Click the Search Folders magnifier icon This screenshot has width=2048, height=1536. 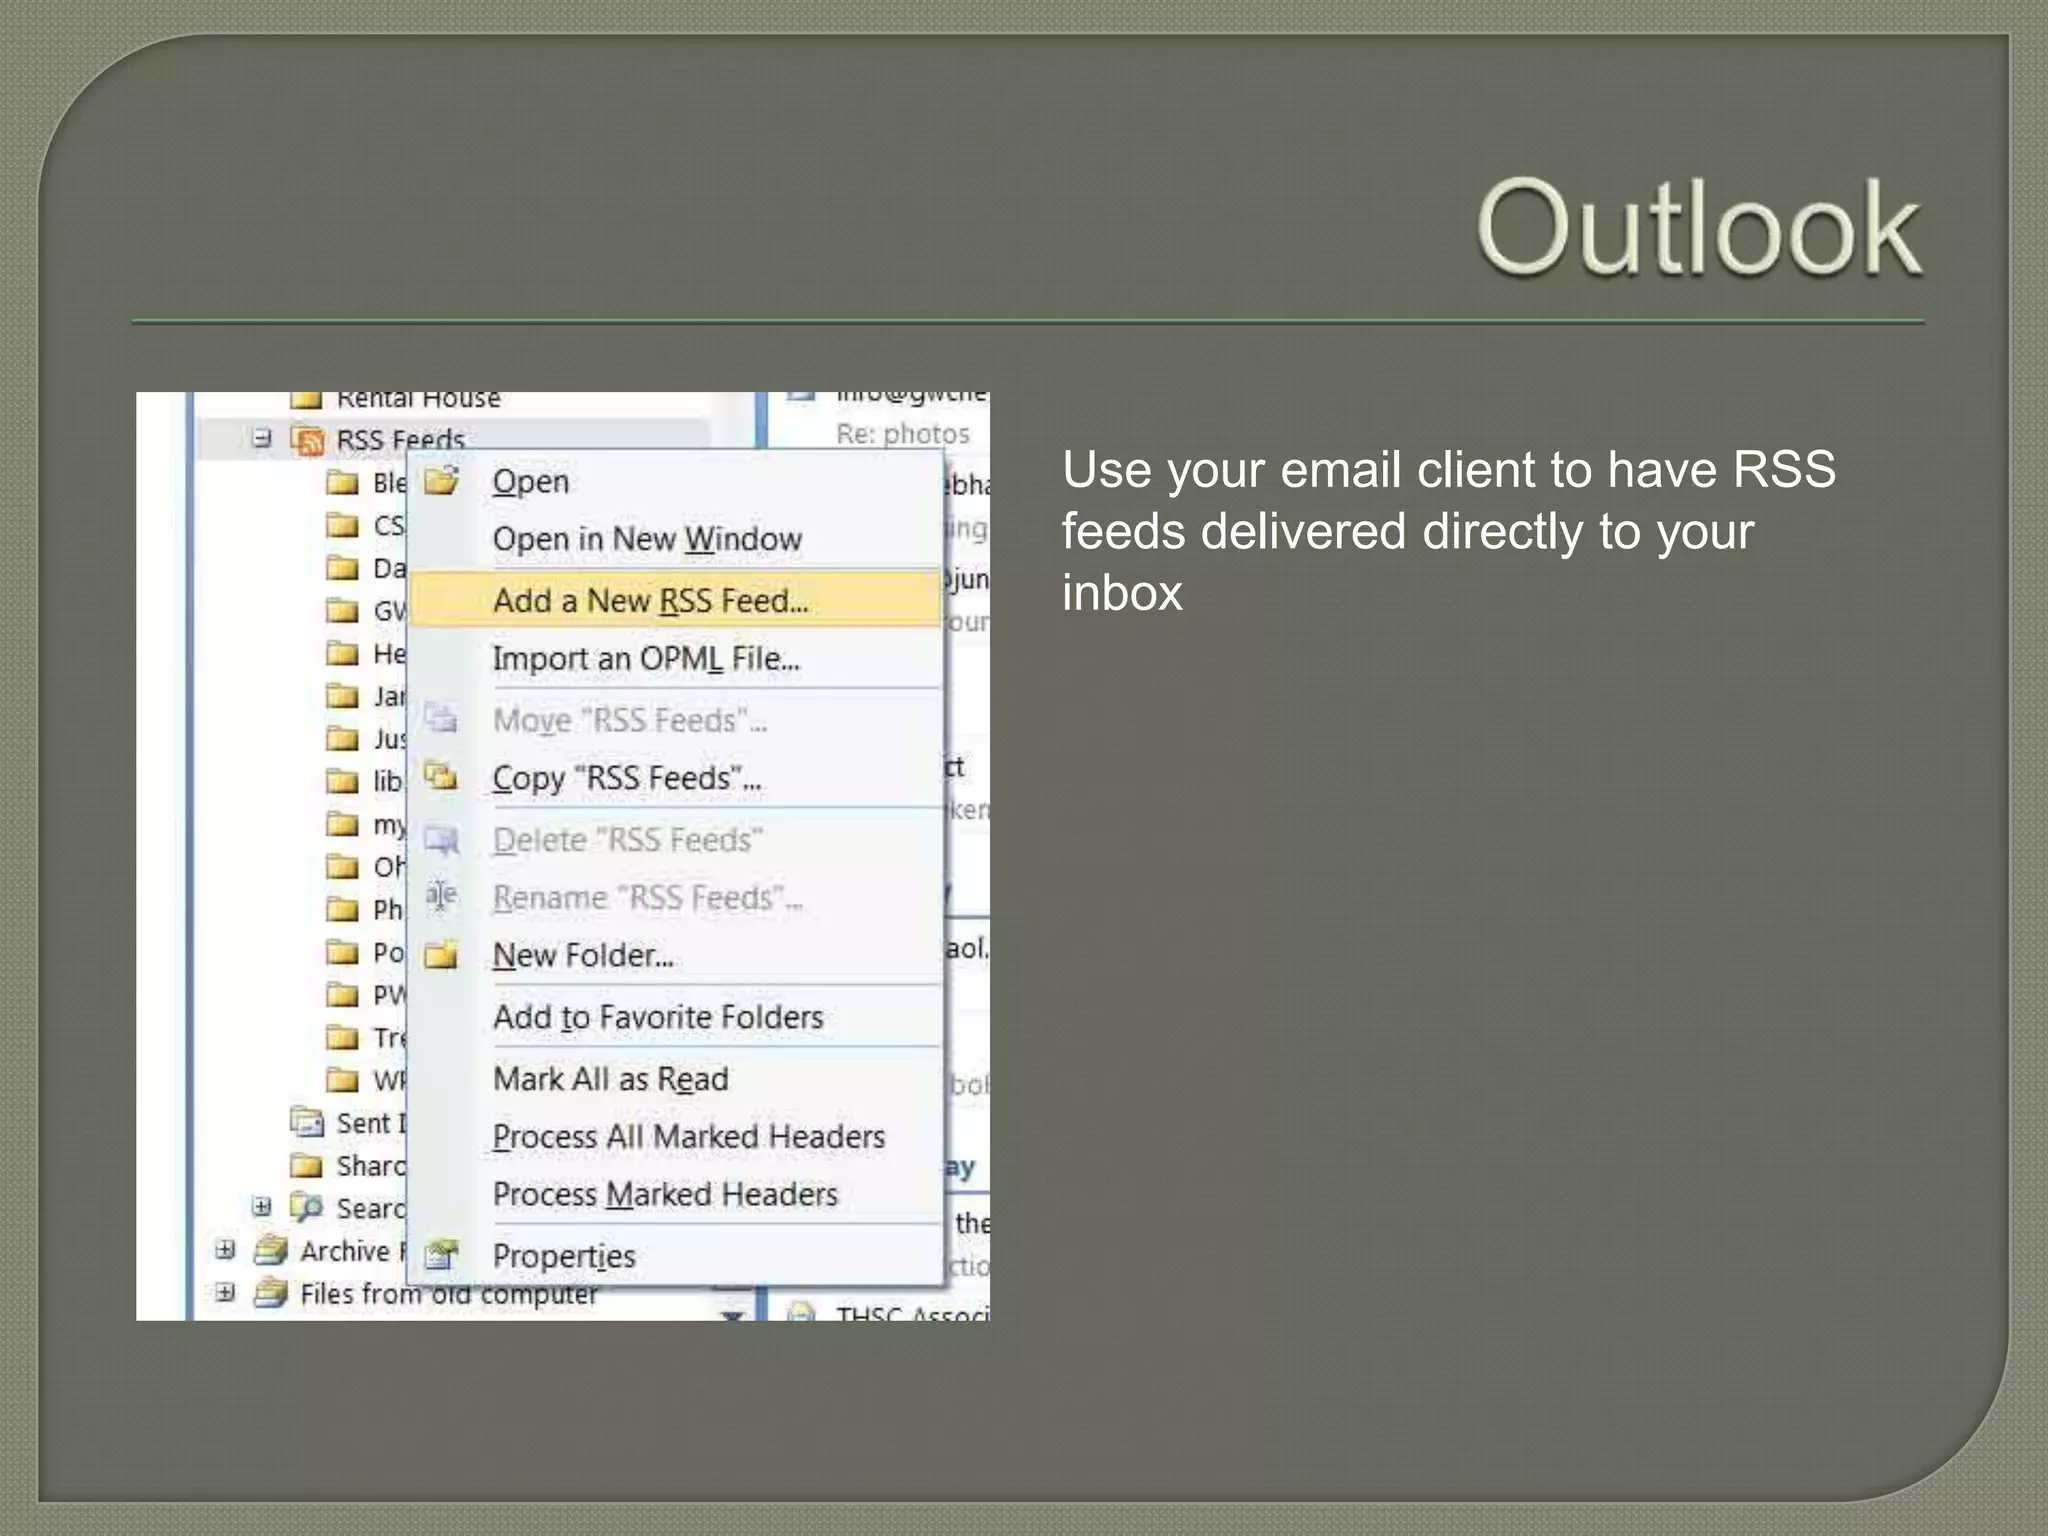click(307, 1208)
